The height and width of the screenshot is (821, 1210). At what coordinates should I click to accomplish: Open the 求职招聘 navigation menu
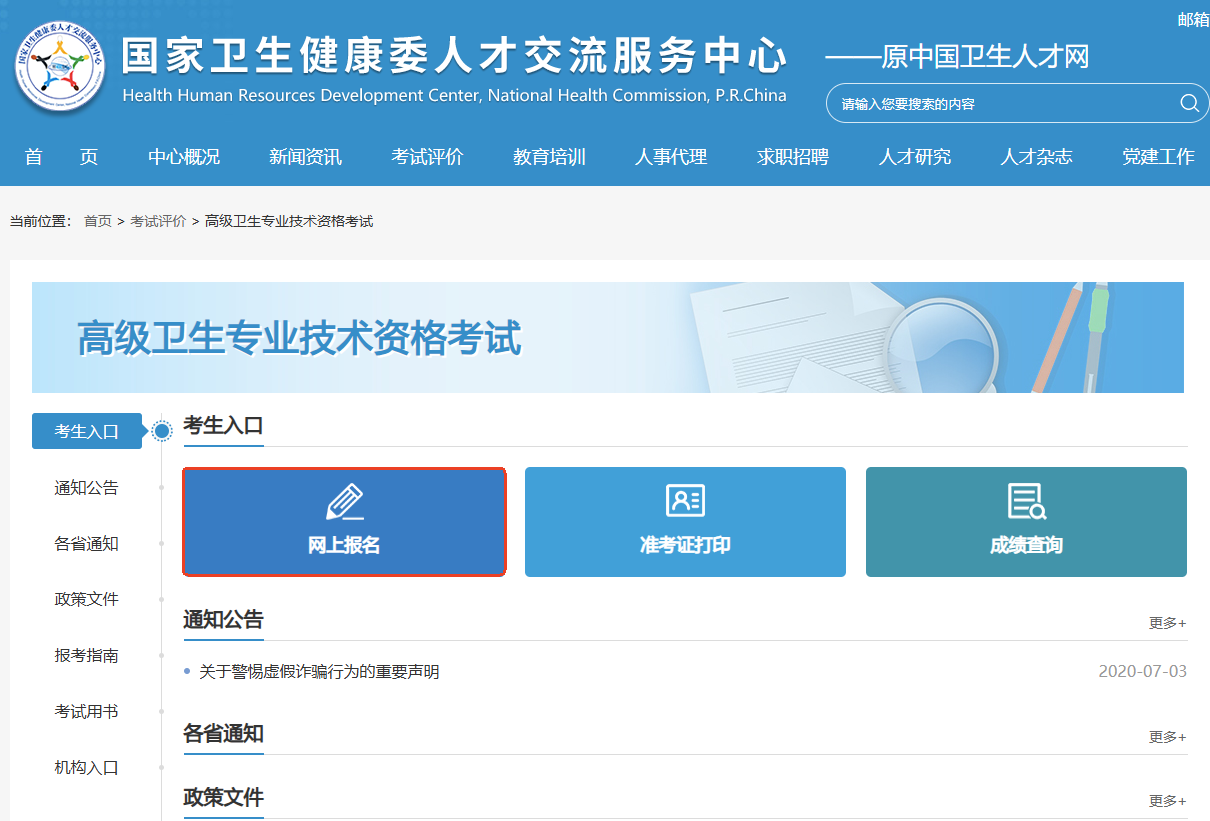(x=792, y=157)
